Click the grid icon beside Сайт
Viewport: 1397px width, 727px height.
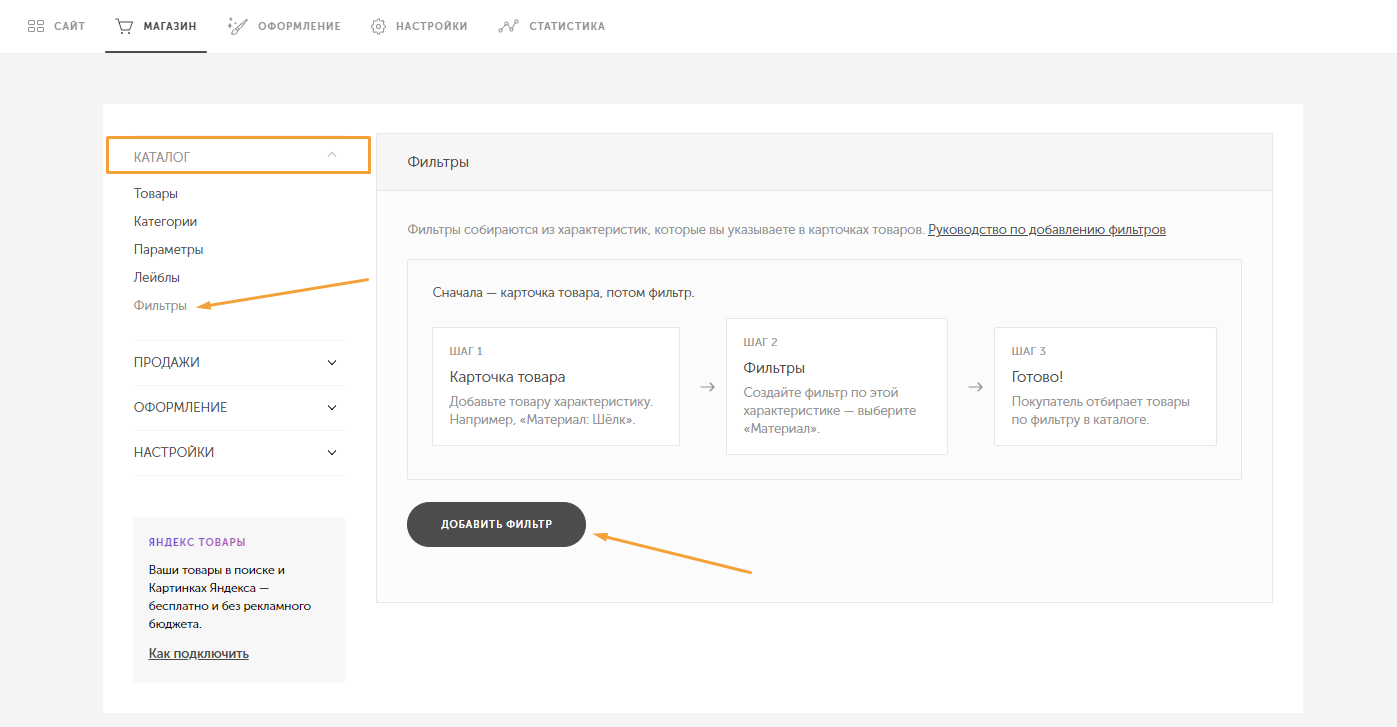(36, 26)
